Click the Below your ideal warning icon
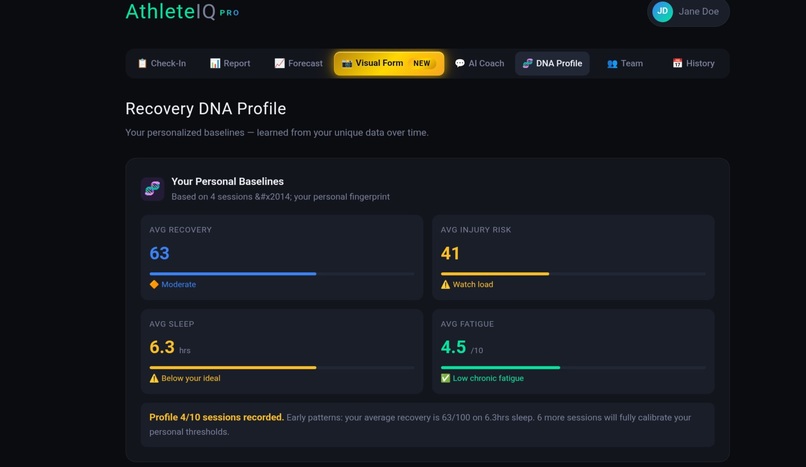Viewport: 806px width, 467px height. coord(154,378)
